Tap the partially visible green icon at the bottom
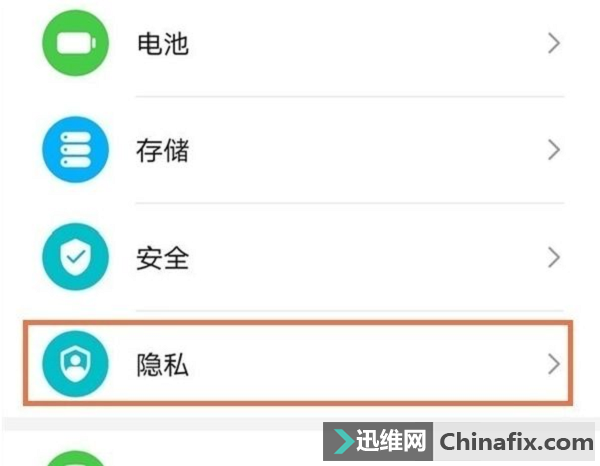 [75, 458]
